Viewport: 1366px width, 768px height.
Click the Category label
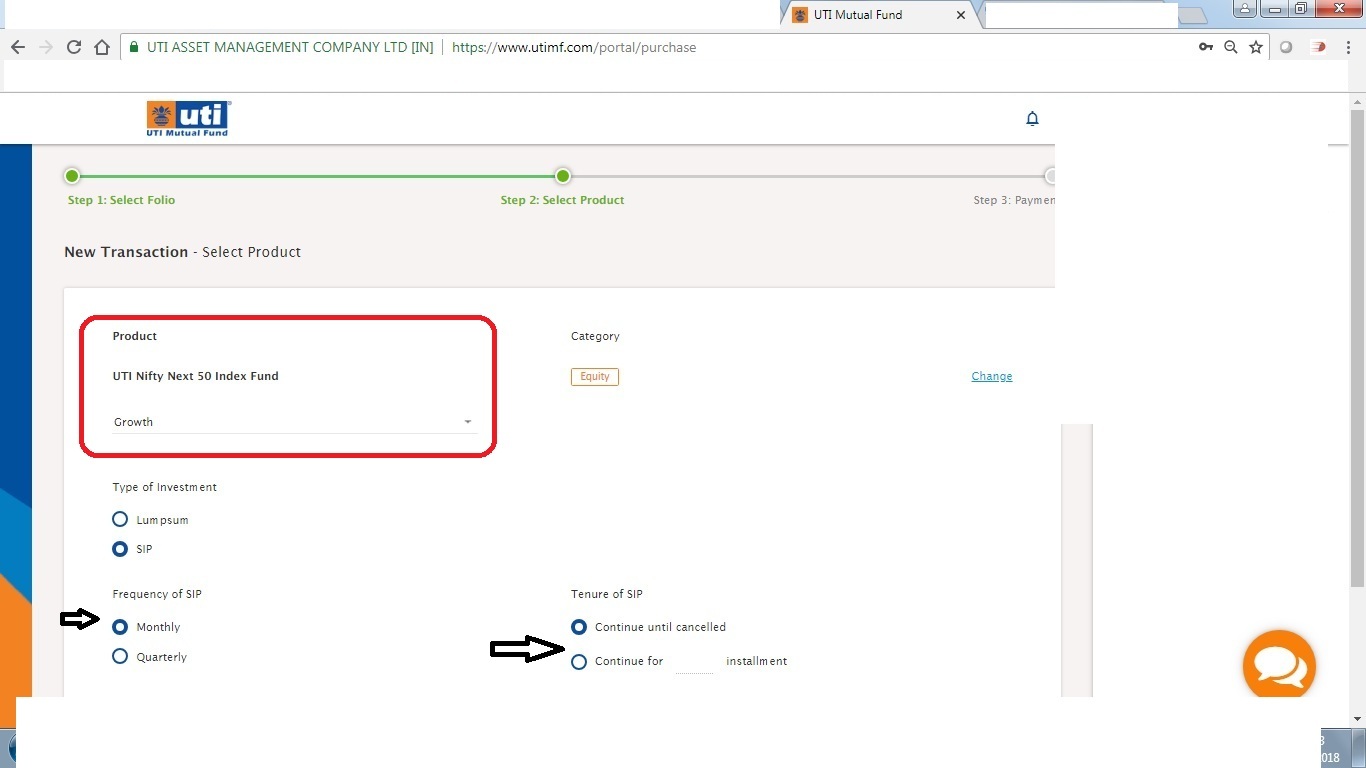(595, 336)
